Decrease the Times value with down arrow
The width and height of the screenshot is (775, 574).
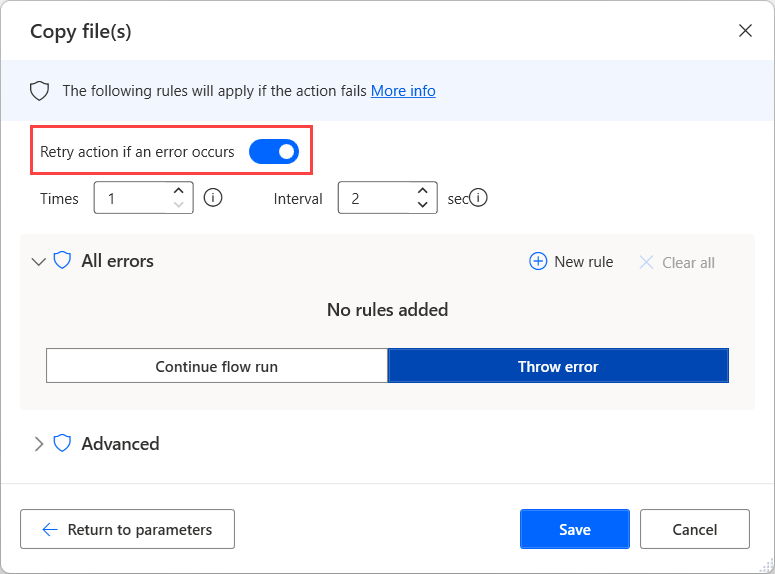pos(178,205)
